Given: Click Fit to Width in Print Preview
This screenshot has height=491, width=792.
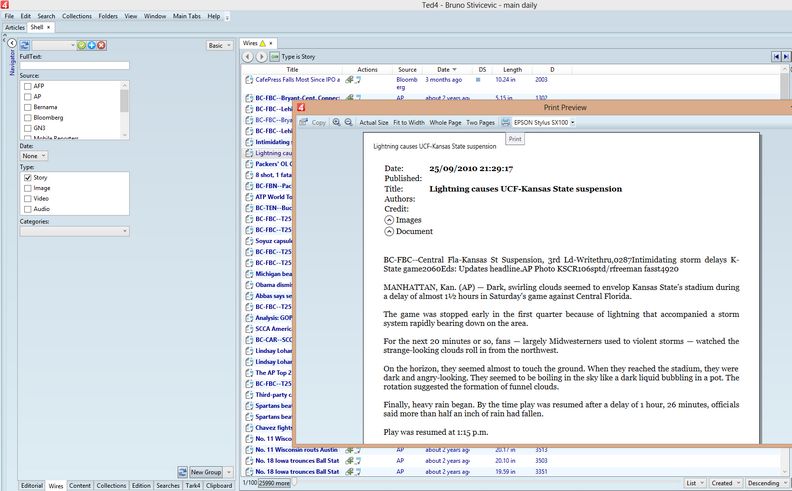Looking at the screenshot, I should tap(409, 122).
